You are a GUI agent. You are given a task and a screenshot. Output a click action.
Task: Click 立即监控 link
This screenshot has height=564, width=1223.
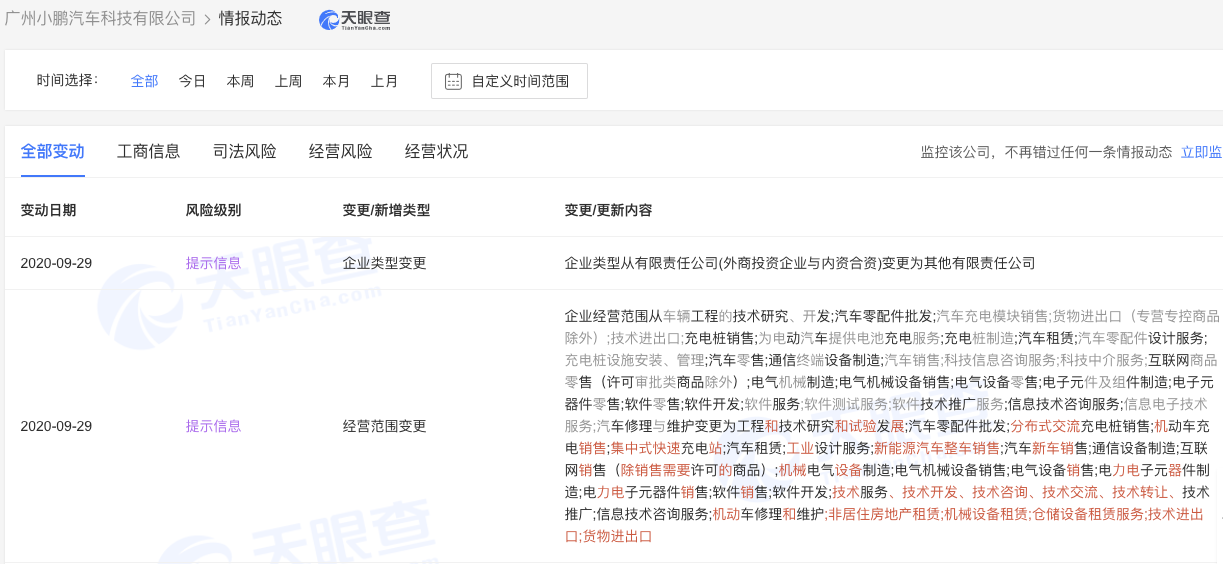coord(1202,152)
